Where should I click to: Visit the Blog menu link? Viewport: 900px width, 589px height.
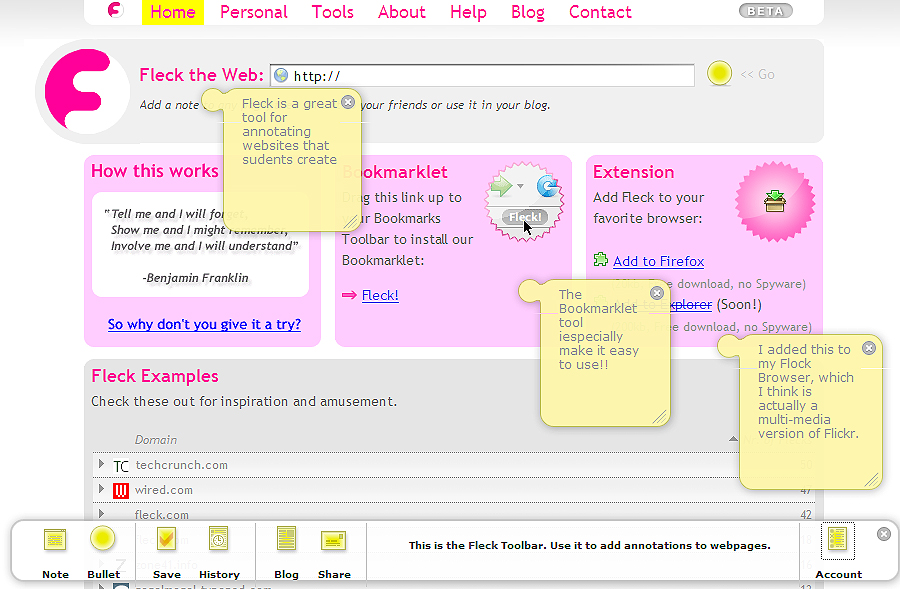point(527,12)
